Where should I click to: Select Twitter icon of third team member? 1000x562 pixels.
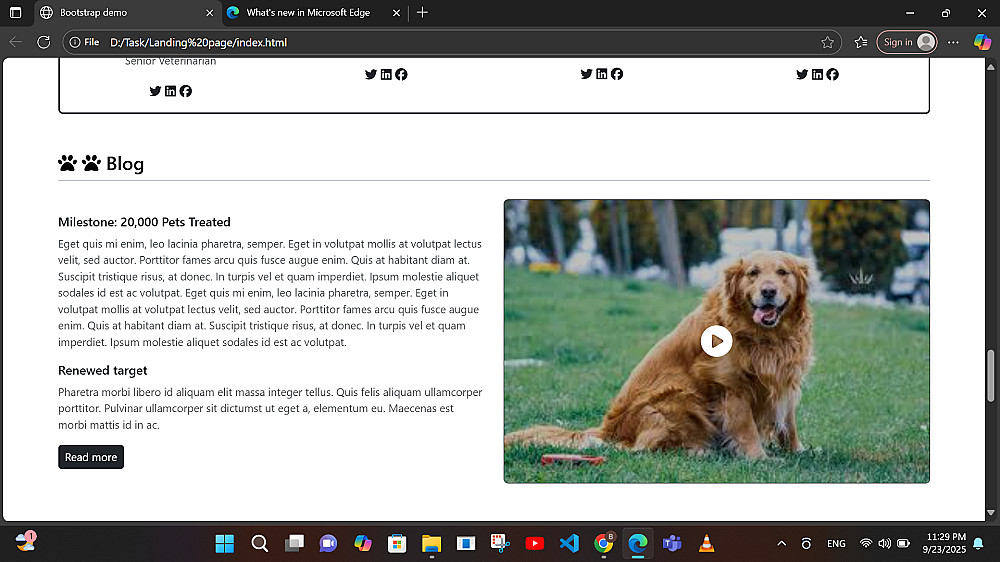point(586,74)
